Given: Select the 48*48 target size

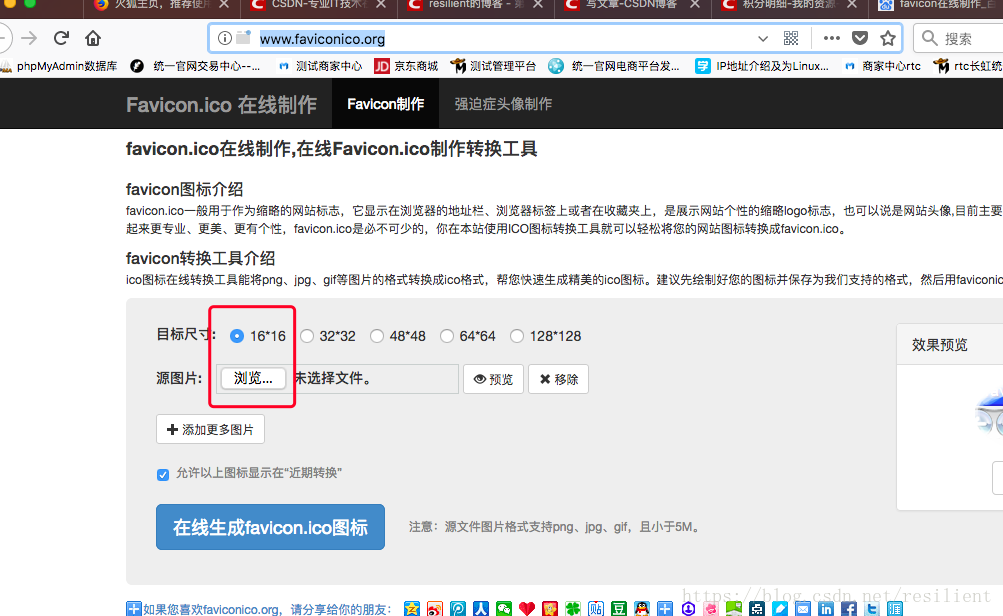Looking at the screenshot, I should click(377, 336).
